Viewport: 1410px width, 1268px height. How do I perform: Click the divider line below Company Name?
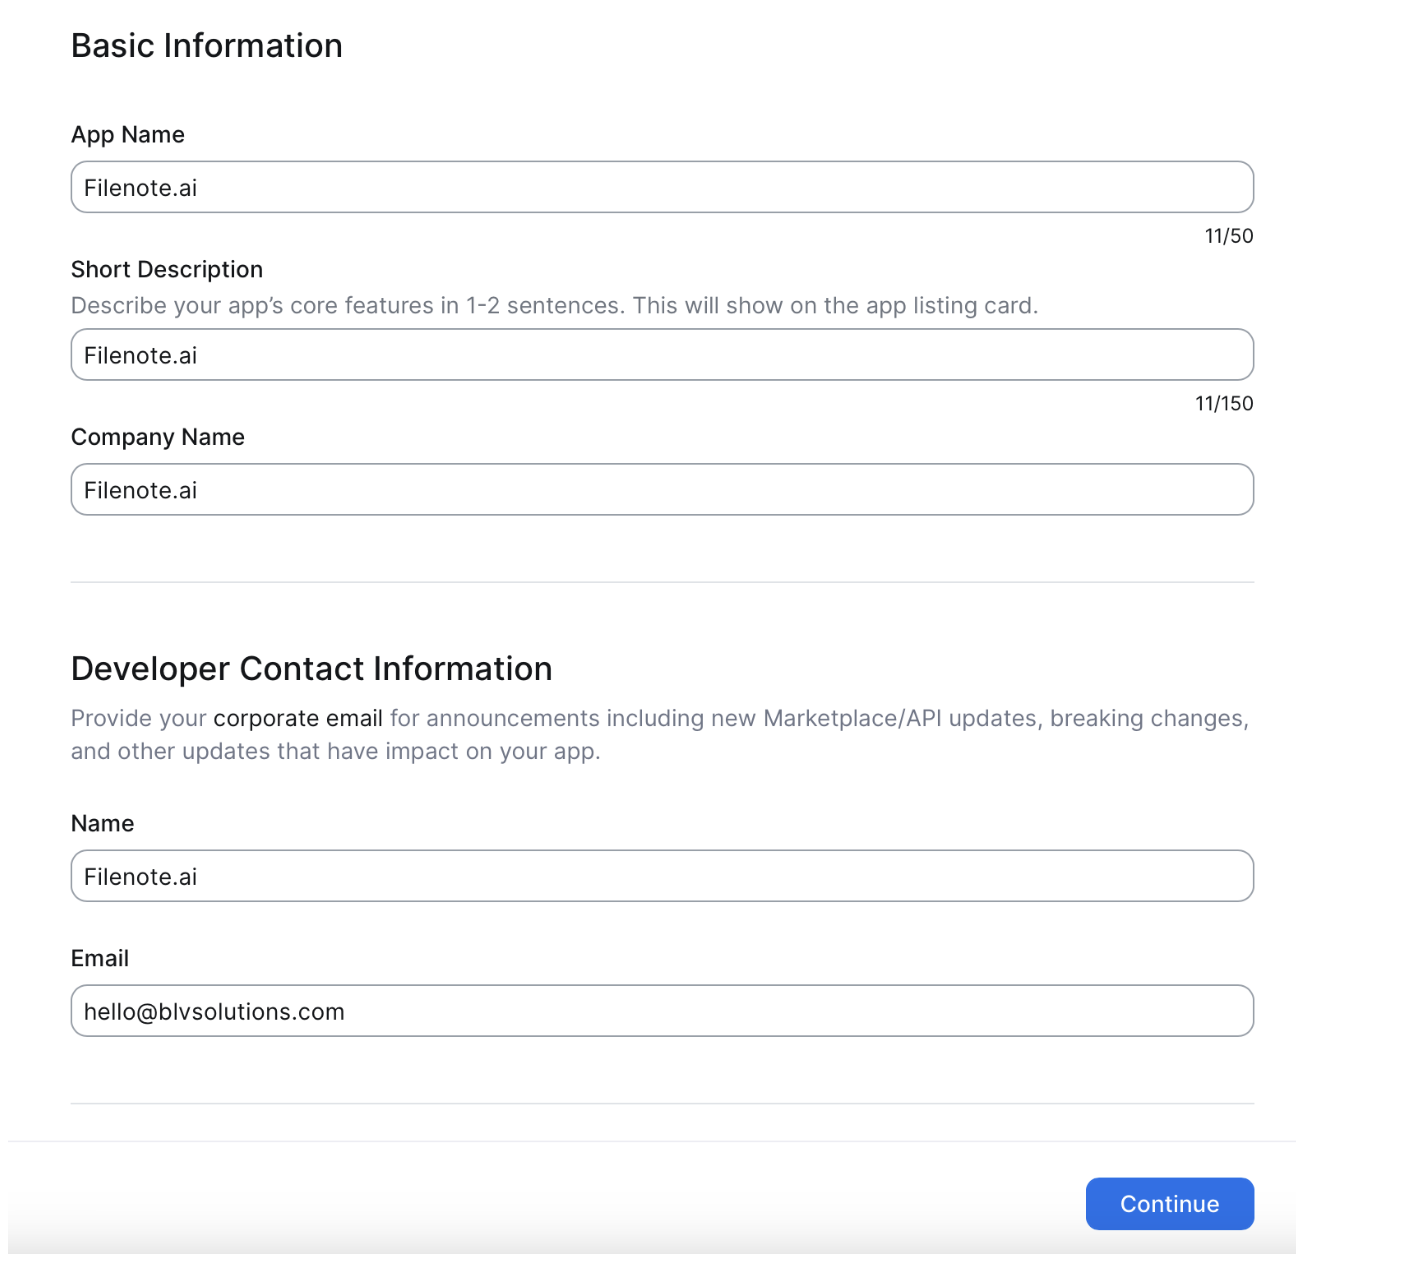[x=661, y=582]
